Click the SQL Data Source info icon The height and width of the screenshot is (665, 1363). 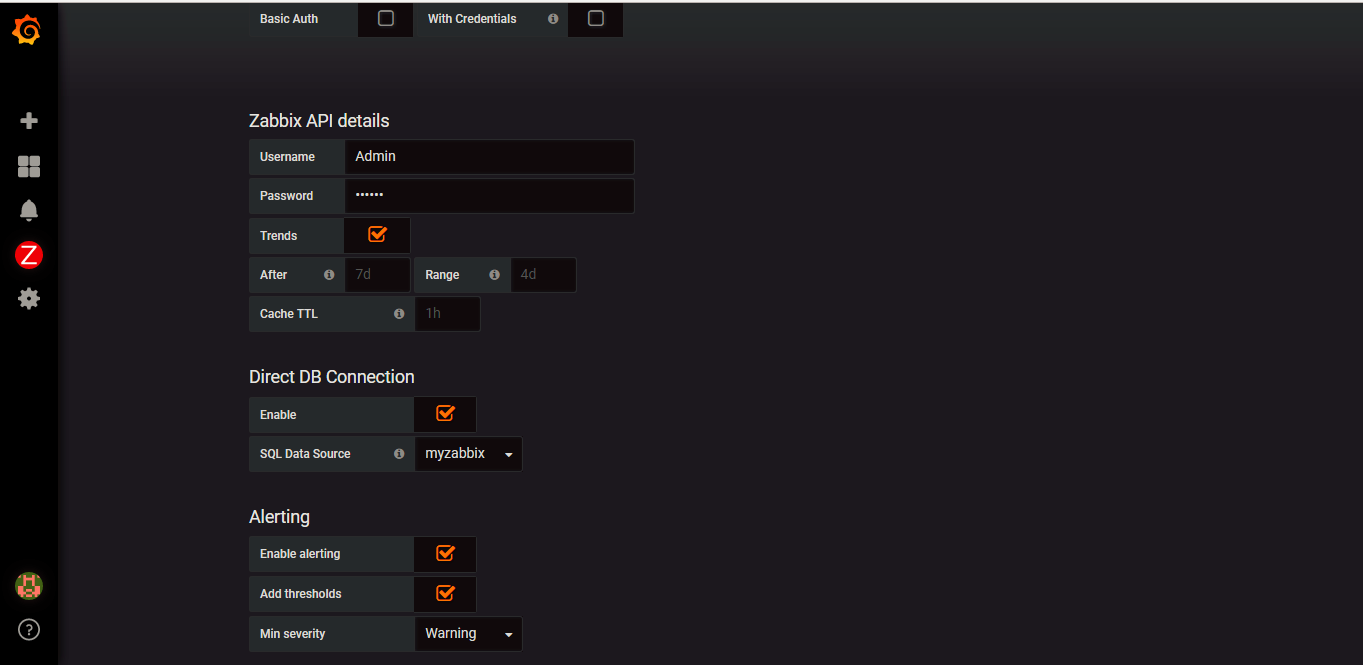pos(399,454)
